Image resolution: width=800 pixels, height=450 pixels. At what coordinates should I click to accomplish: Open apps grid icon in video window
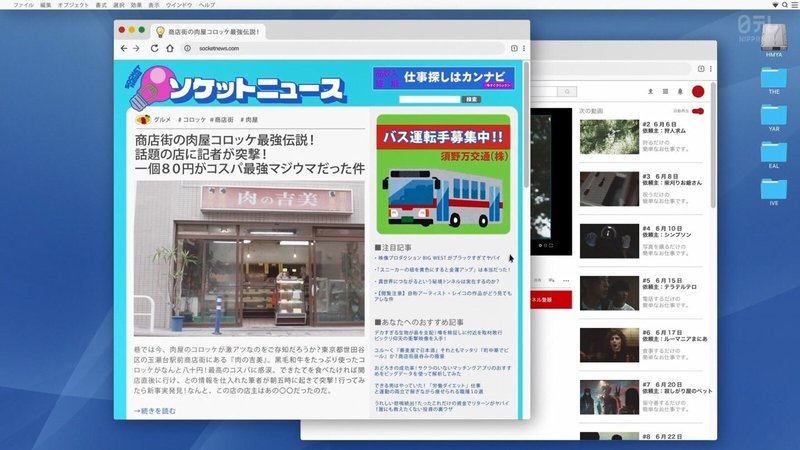pyautogui.click(x=665, y=91)
